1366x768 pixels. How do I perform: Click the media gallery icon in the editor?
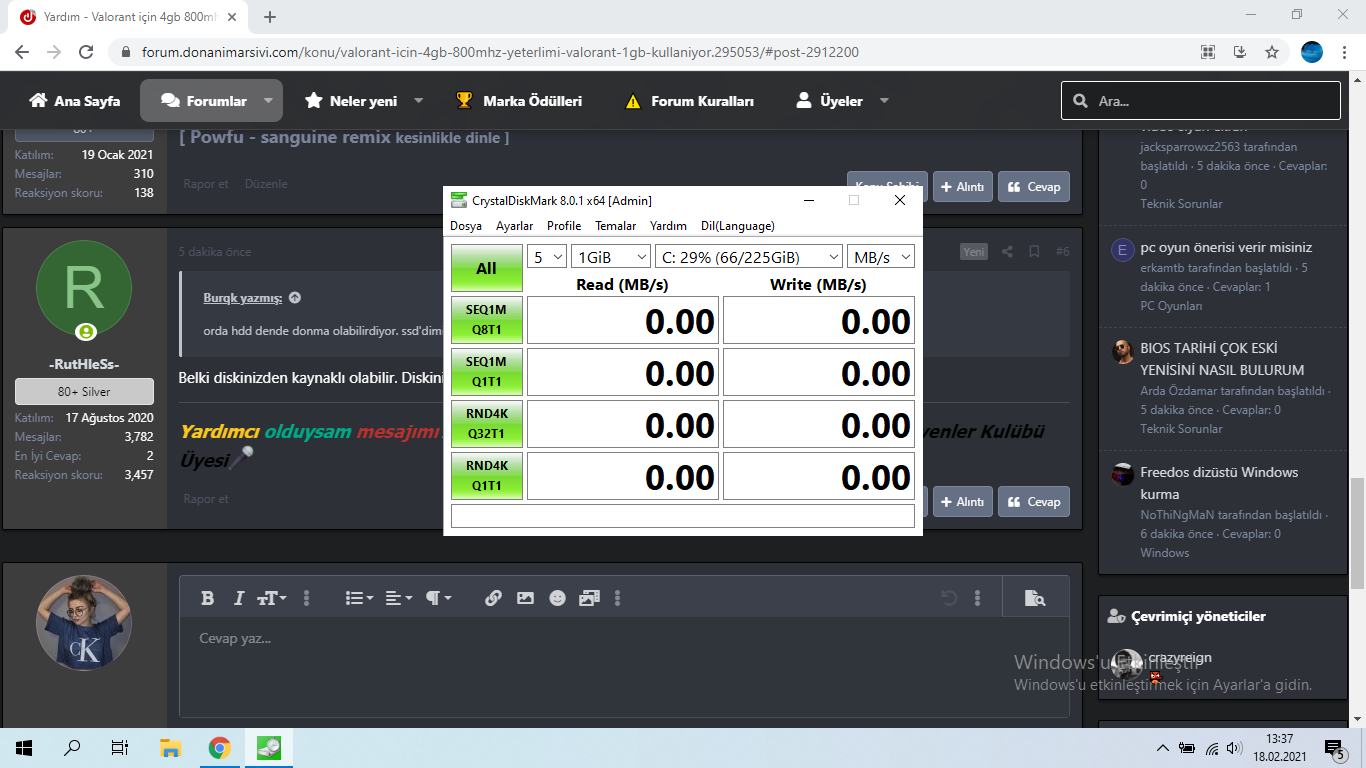[589, 598]
